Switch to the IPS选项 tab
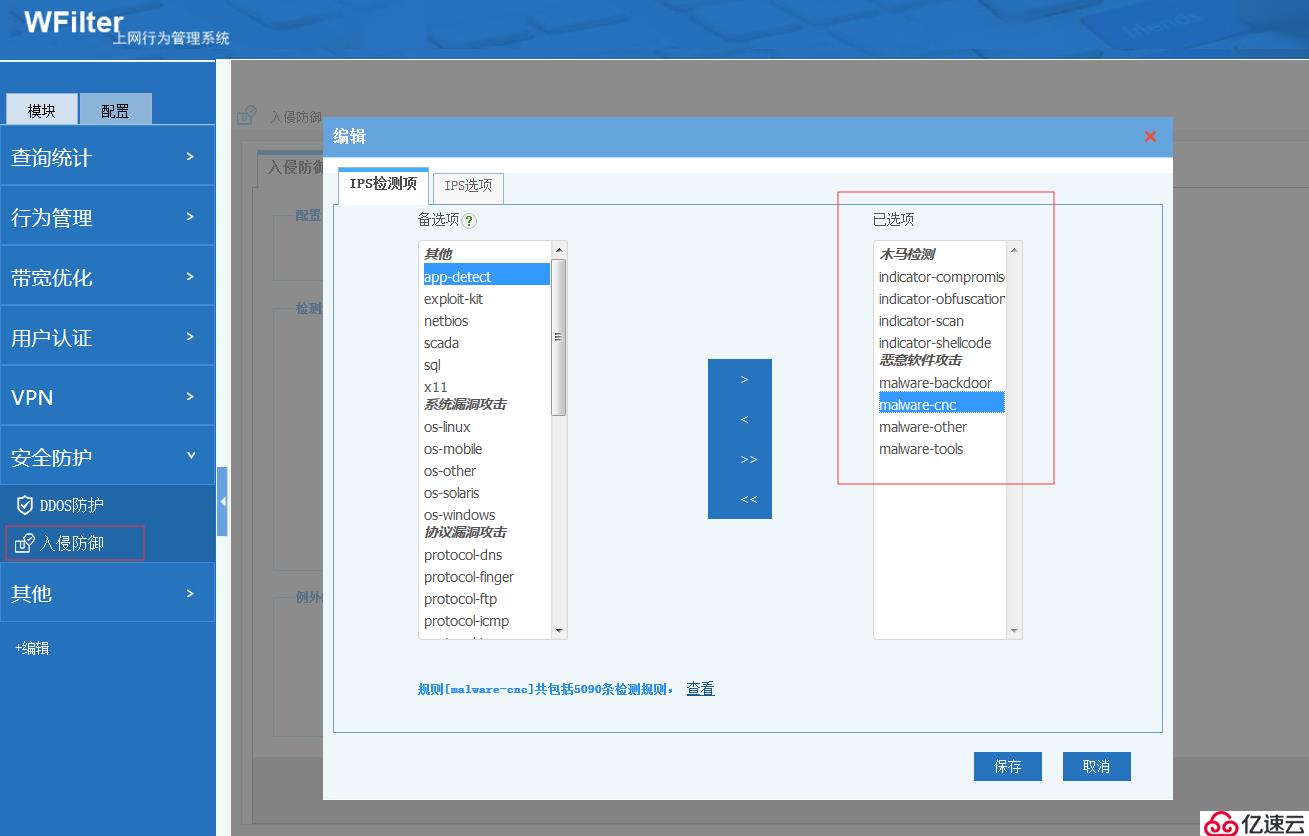This screenshot has width=1309, height=836. (468, 186)
